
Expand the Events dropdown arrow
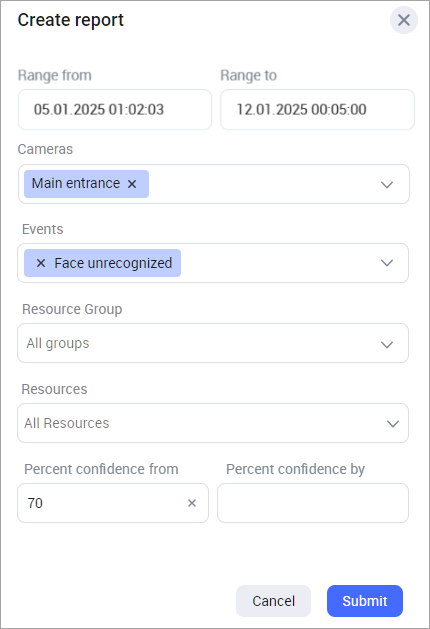point(387,263)
